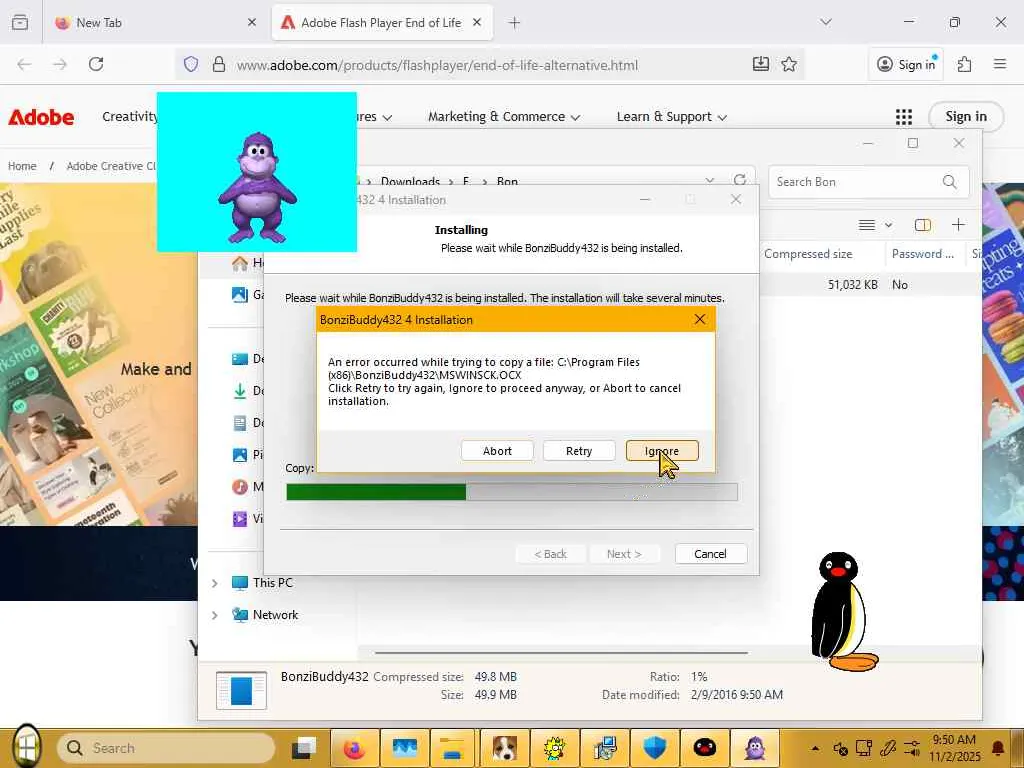Open a new Firefox tab

515,22
